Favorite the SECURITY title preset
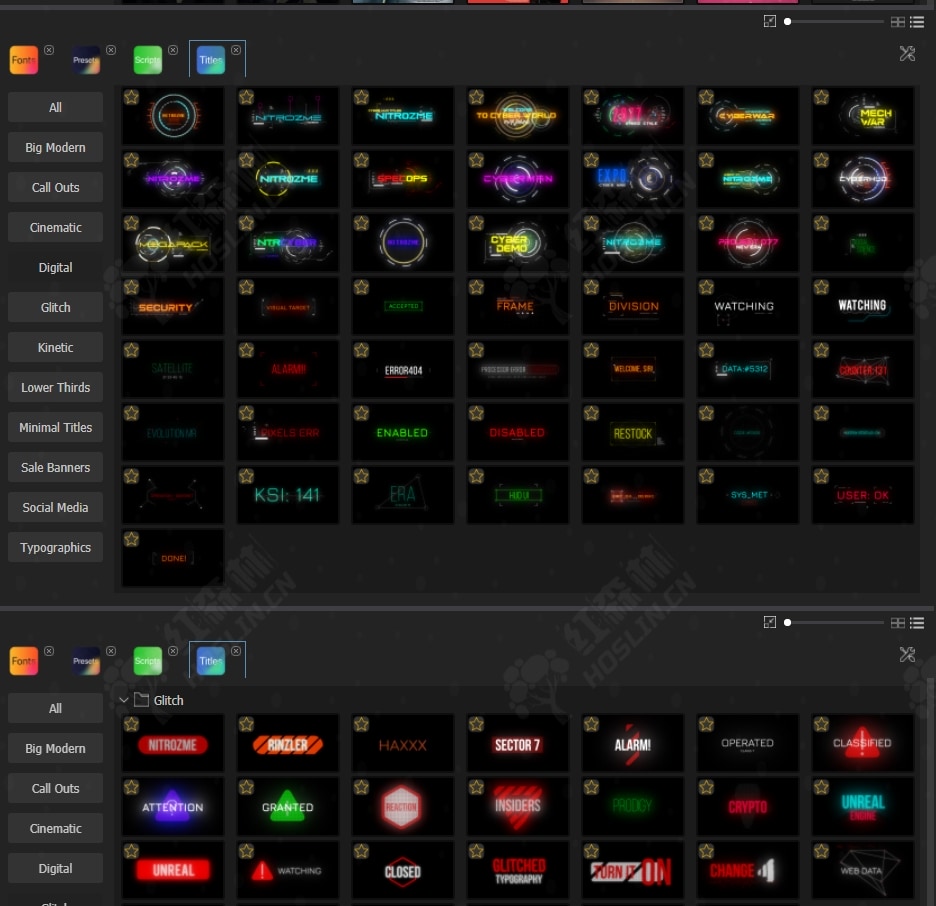 tap(131, 287)
